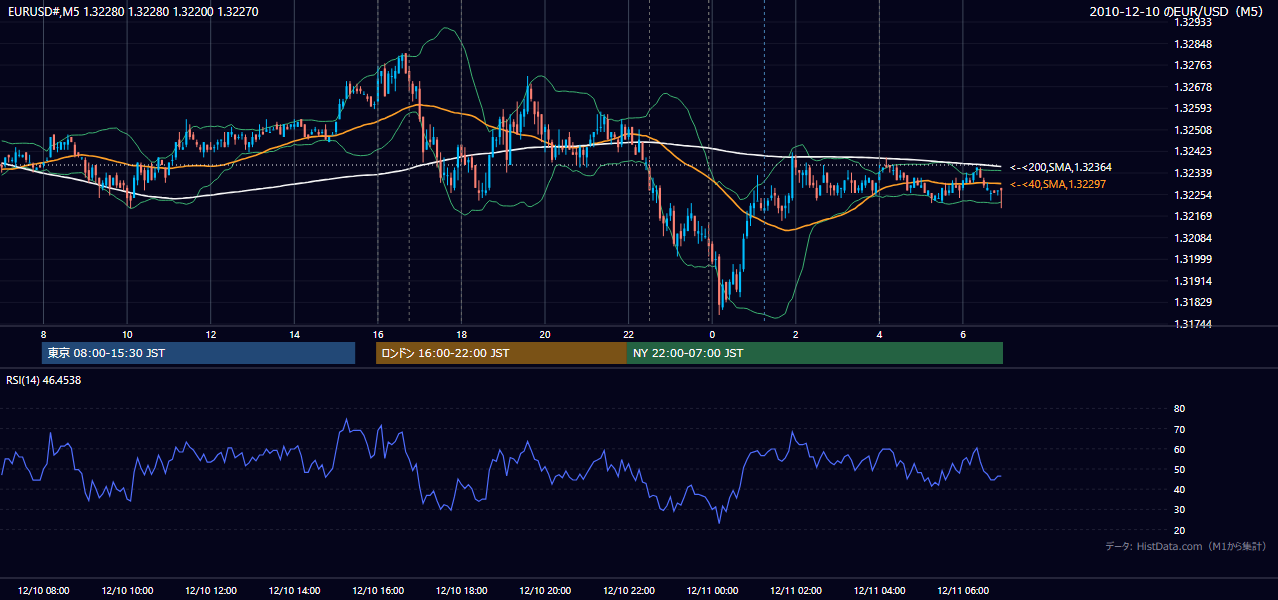Click the RSI(14) 46.4538 indicator label
The width and height of the screenshot is (1278, 600).
pos(44,380)
